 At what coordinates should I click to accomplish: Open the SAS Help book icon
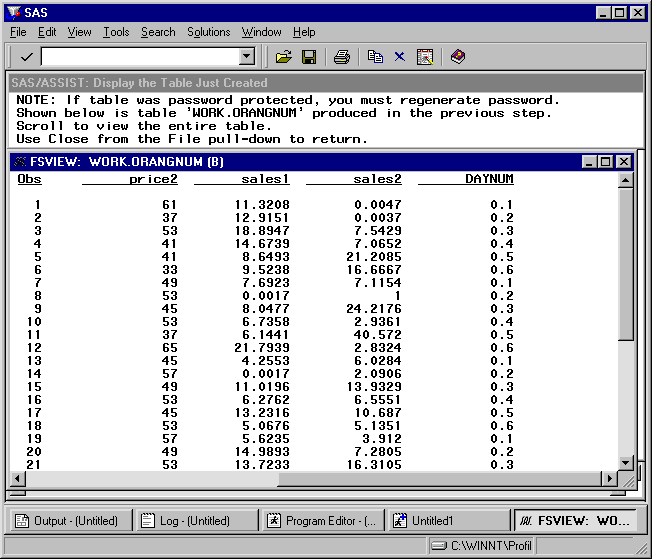click(458, 57)
